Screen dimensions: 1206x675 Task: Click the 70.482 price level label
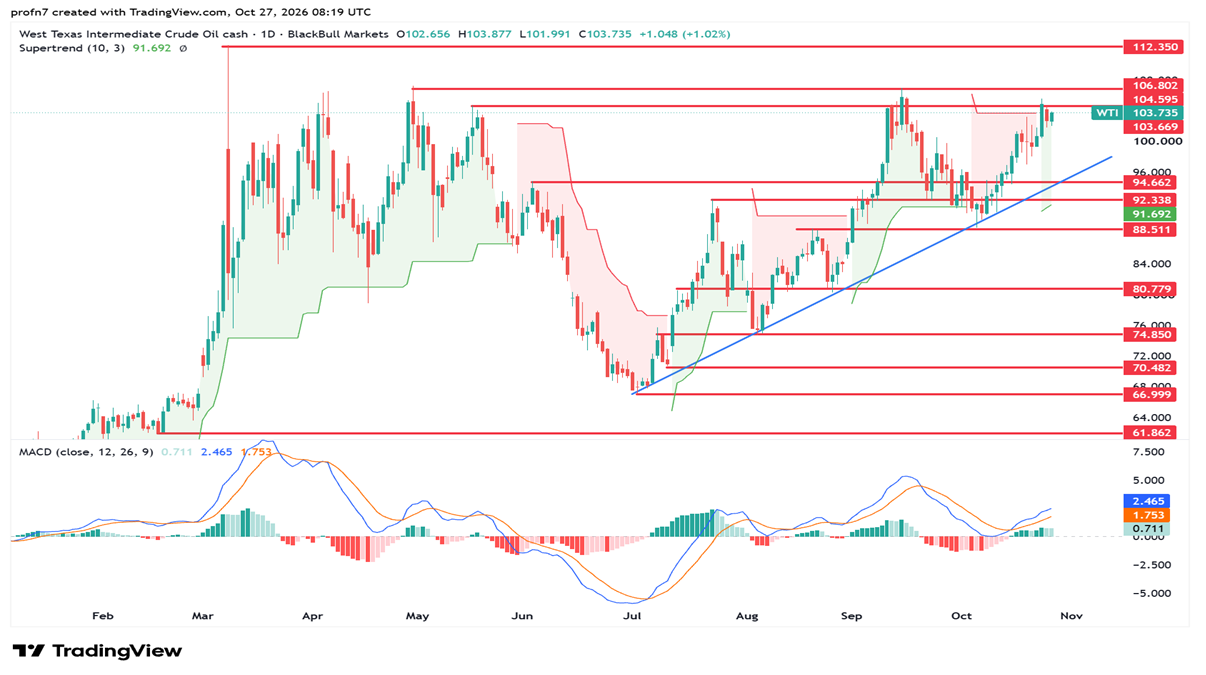[1149, 368]
